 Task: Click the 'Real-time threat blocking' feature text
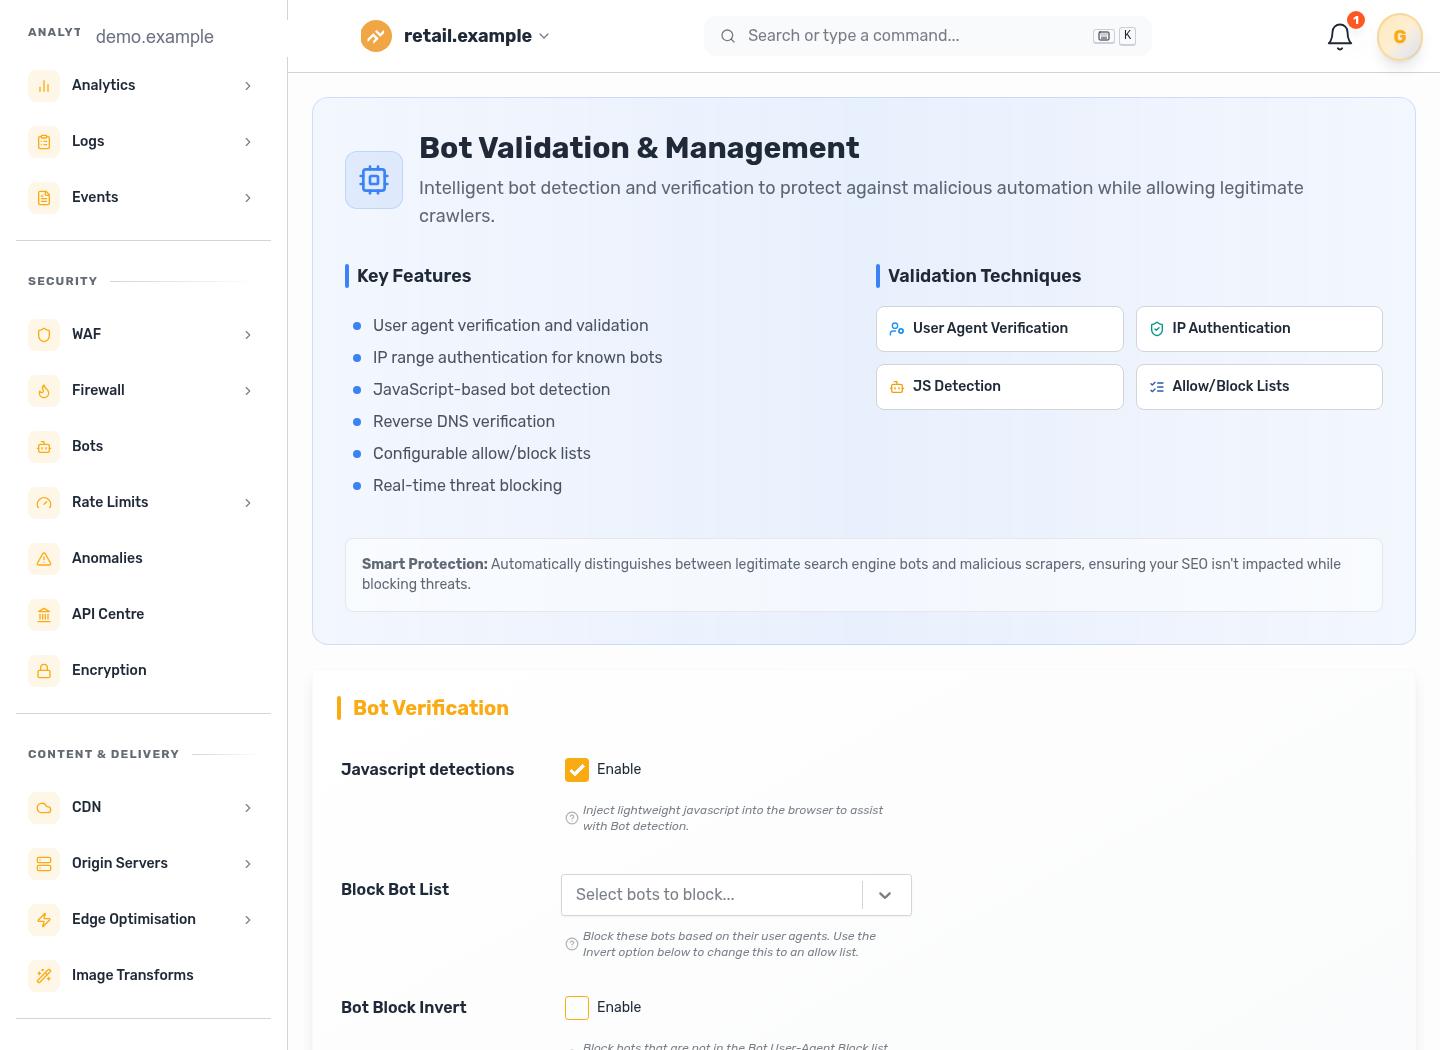pos(467,486)
